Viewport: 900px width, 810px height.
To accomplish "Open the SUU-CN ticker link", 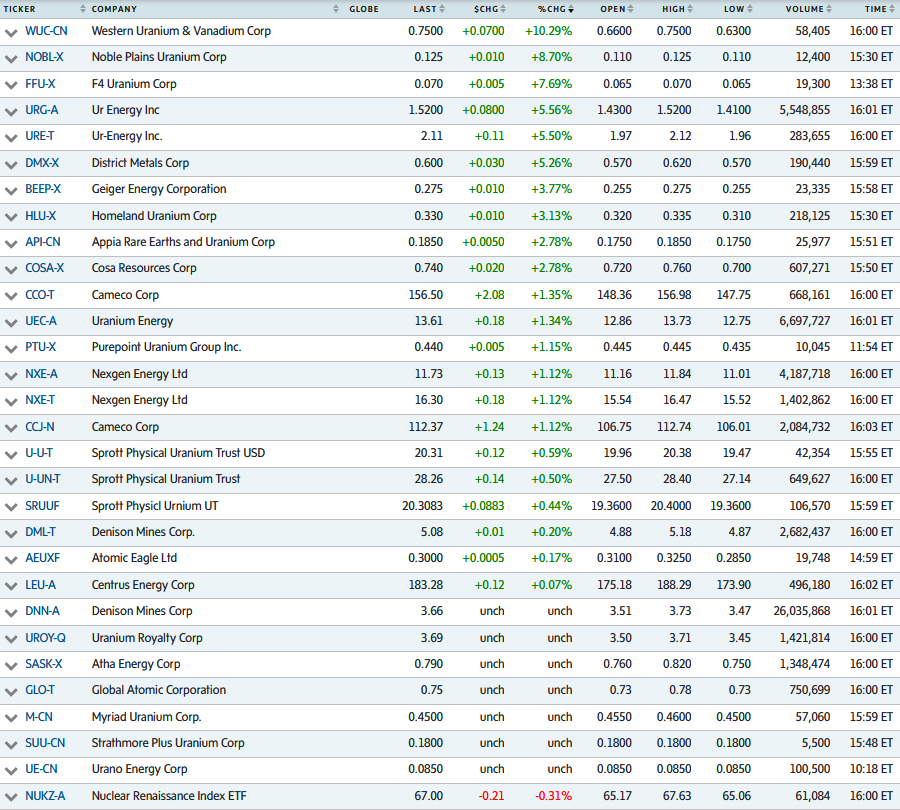I will (x=45, y=743).
